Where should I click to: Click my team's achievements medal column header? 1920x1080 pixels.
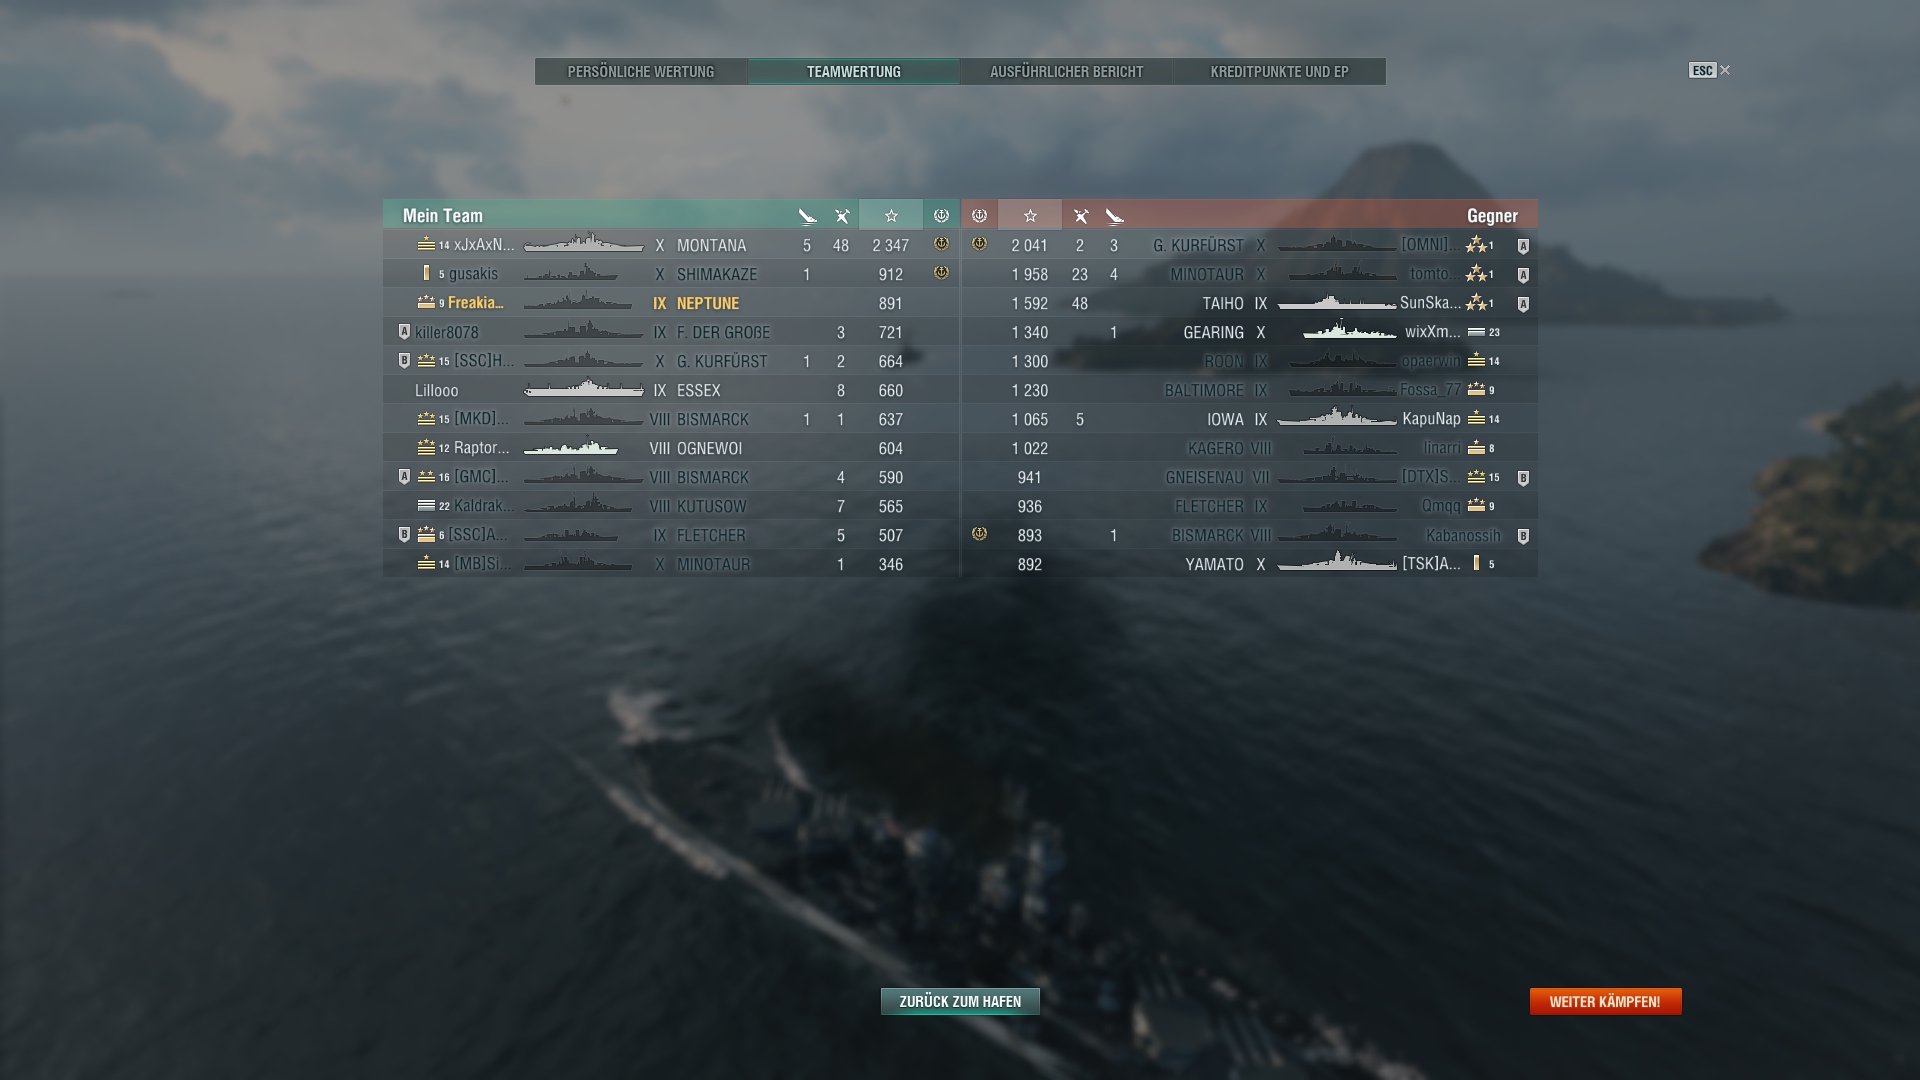coord(941,216)
